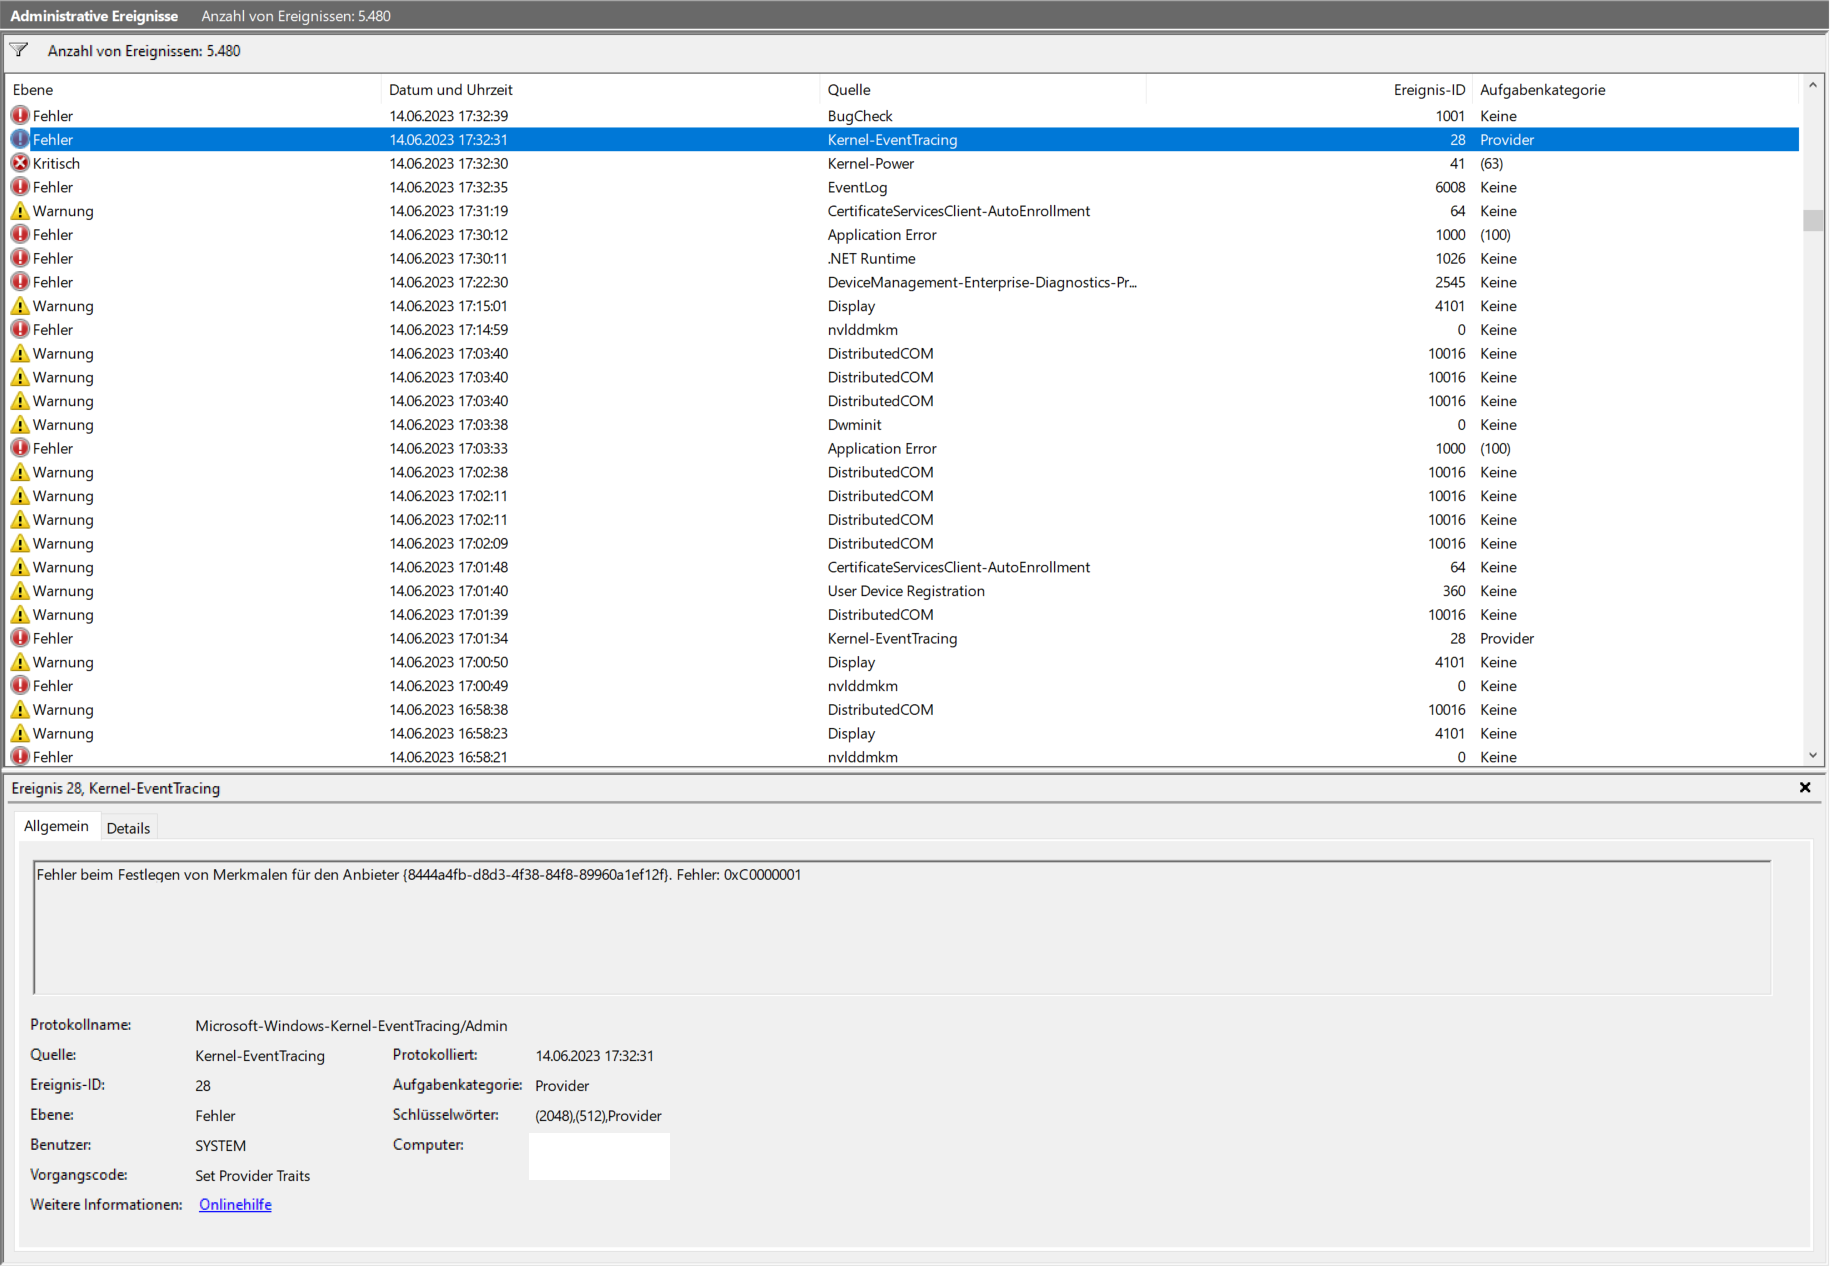Open the Allgemein tab
This screenshot has height=1266, width=1830.
(56, 826)
